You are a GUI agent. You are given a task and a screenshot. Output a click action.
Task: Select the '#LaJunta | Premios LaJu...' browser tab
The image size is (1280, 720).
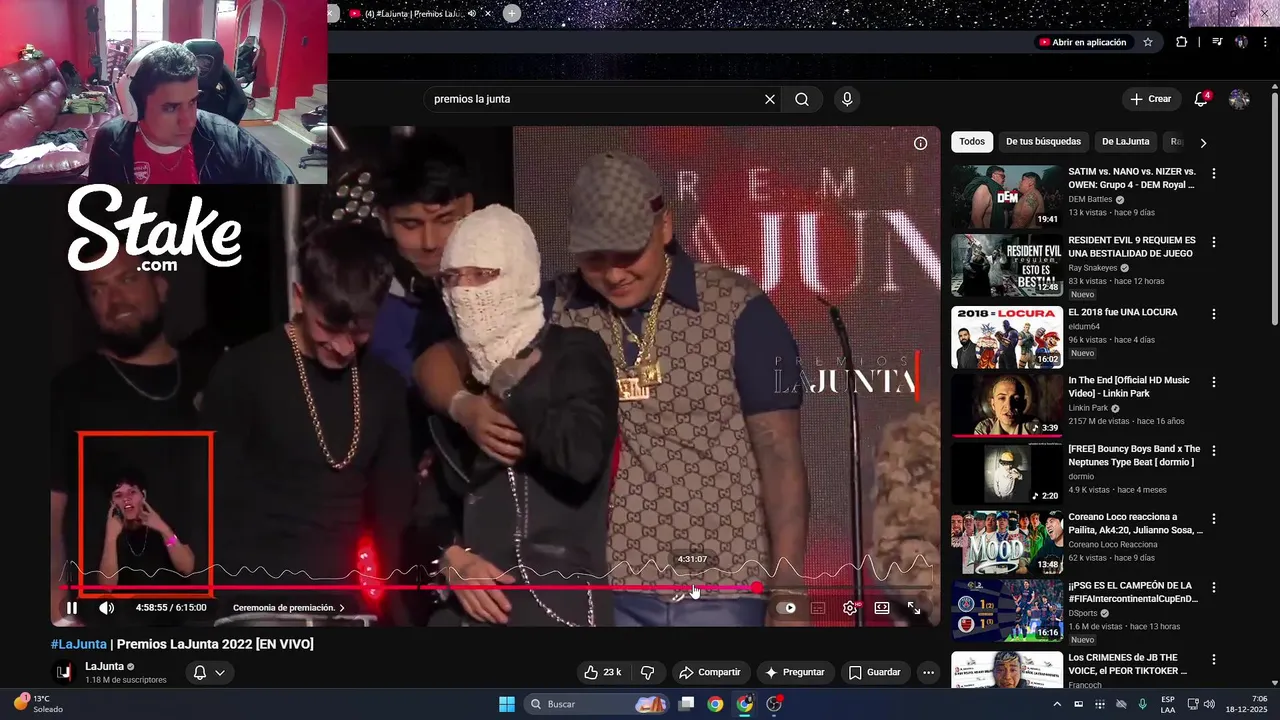tap(421, 13)
